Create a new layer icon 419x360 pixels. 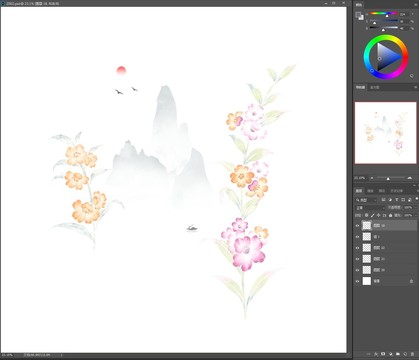pyautogui.click(x=405, y=354)
